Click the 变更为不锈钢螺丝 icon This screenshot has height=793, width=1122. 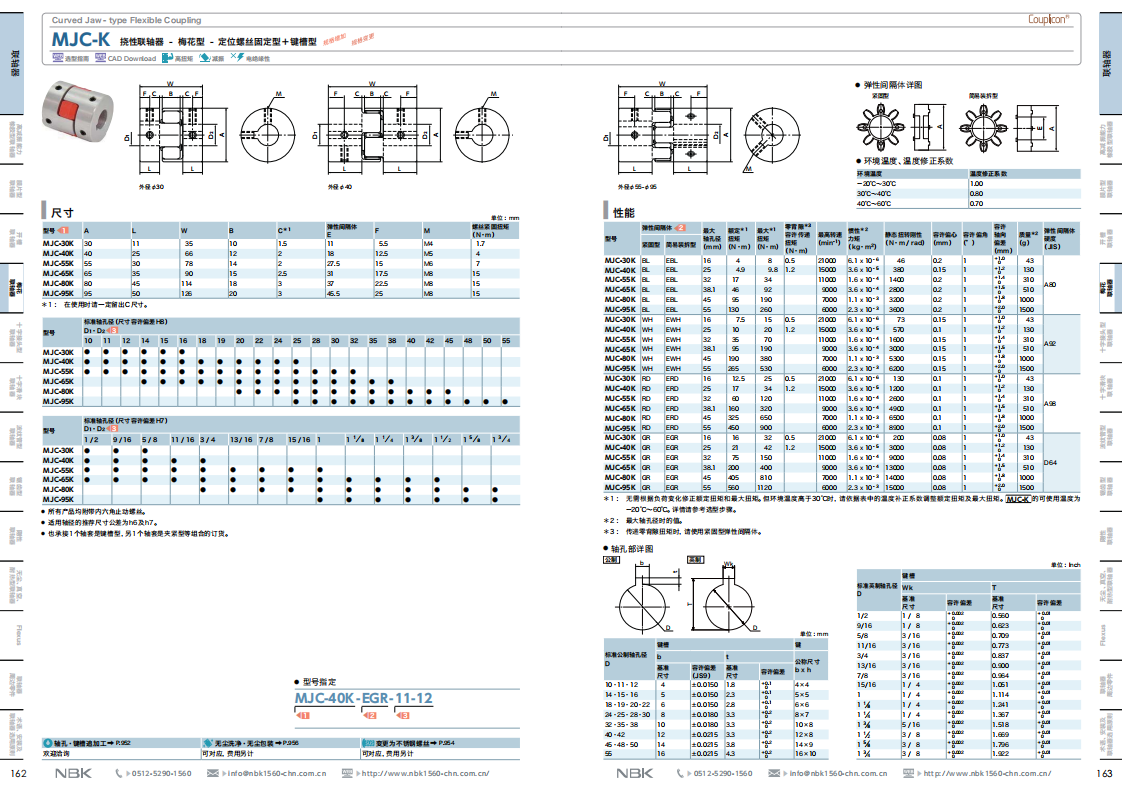click(369, 744)
